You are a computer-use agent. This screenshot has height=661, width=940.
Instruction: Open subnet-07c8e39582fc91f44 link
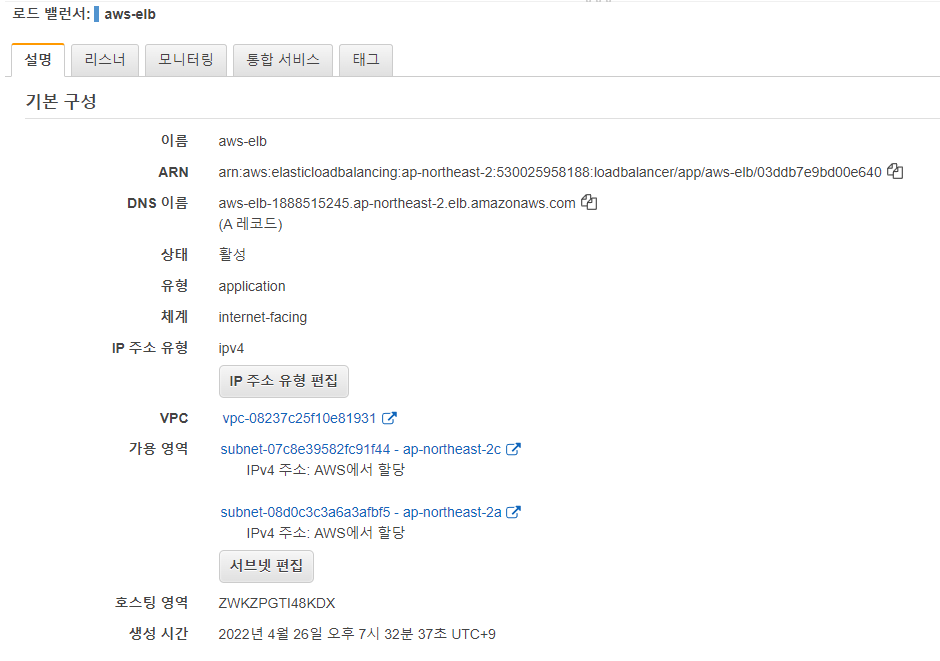click(x=360, y=449)
